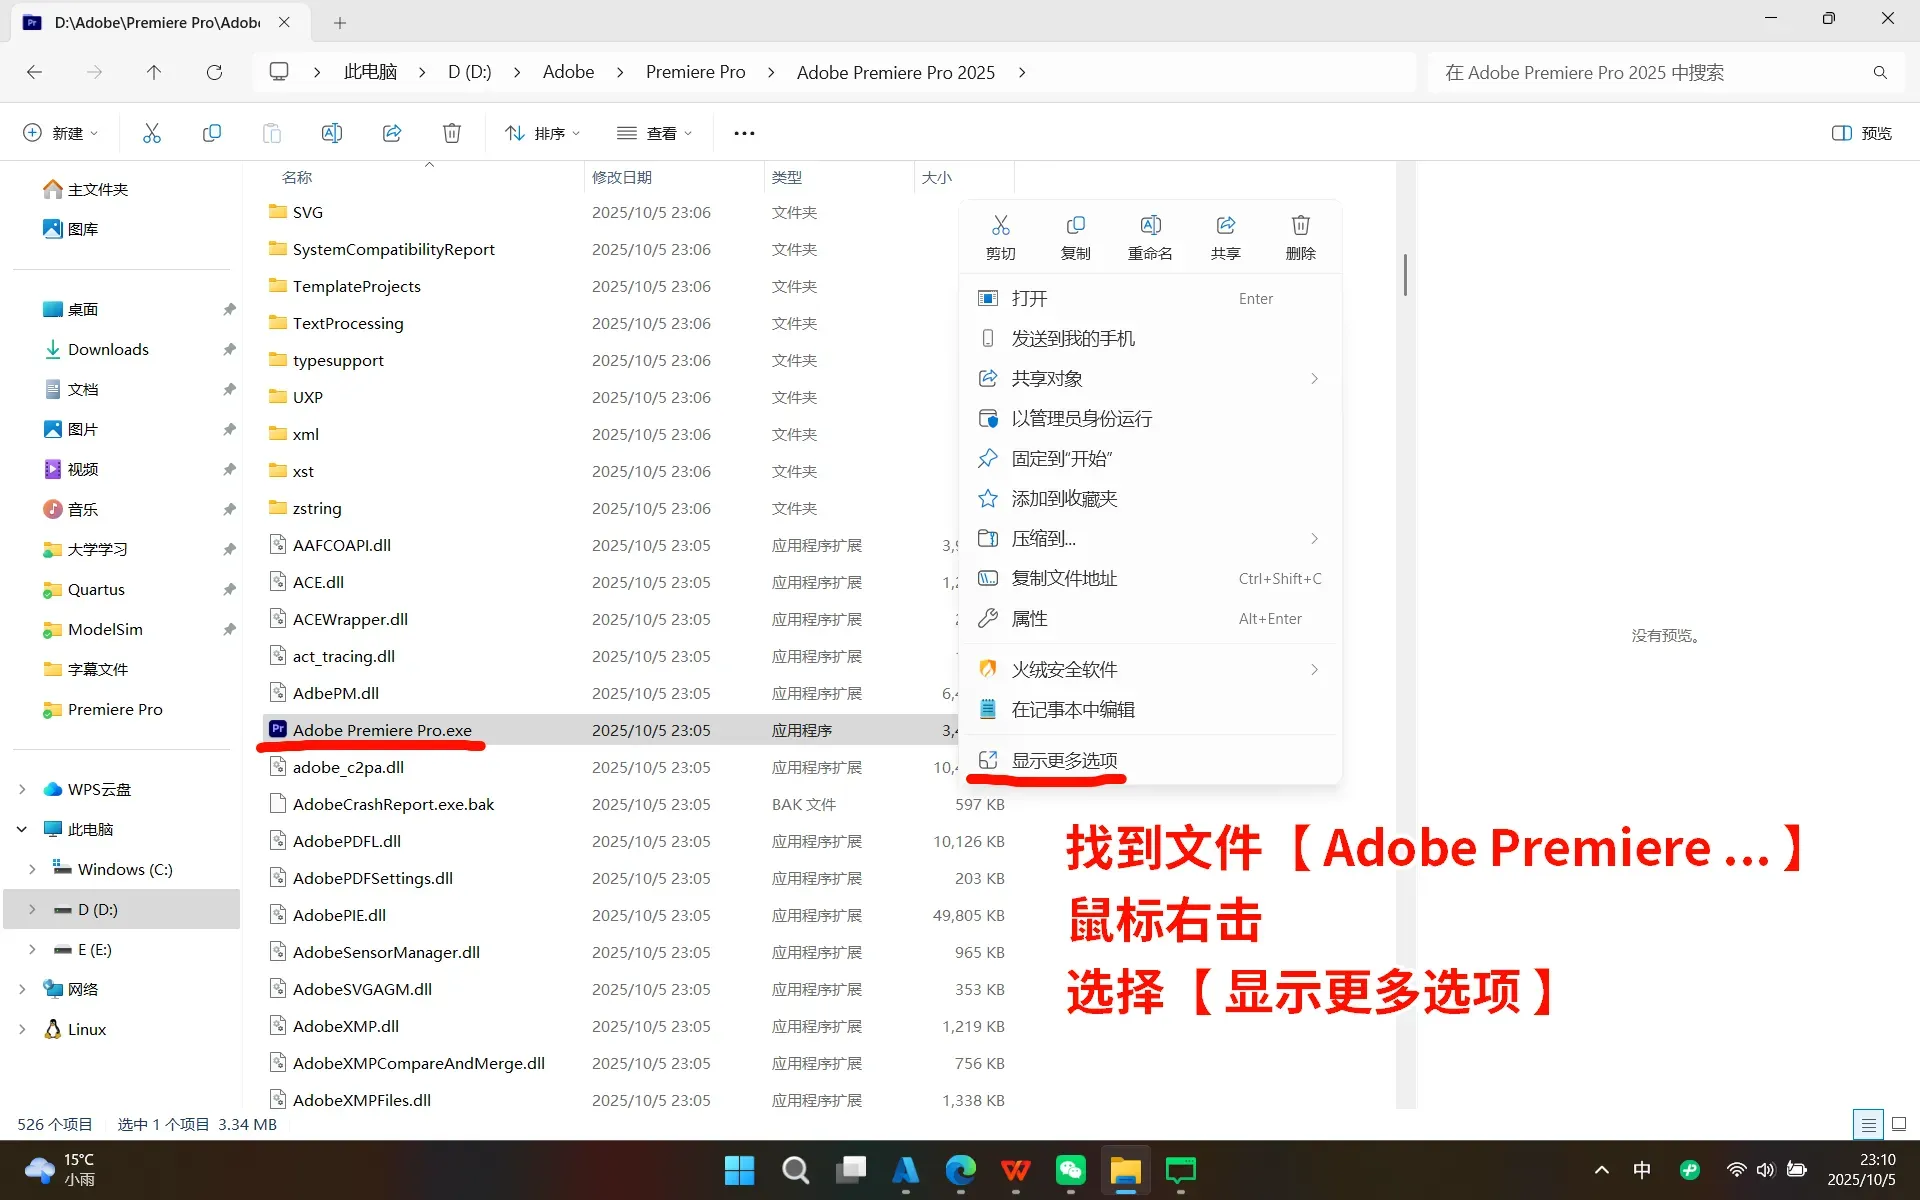Toggle the 预览 preview pane button
Viewport: 1920px width, 1200px height.
pyautogui.click(x=1861, y=133)
